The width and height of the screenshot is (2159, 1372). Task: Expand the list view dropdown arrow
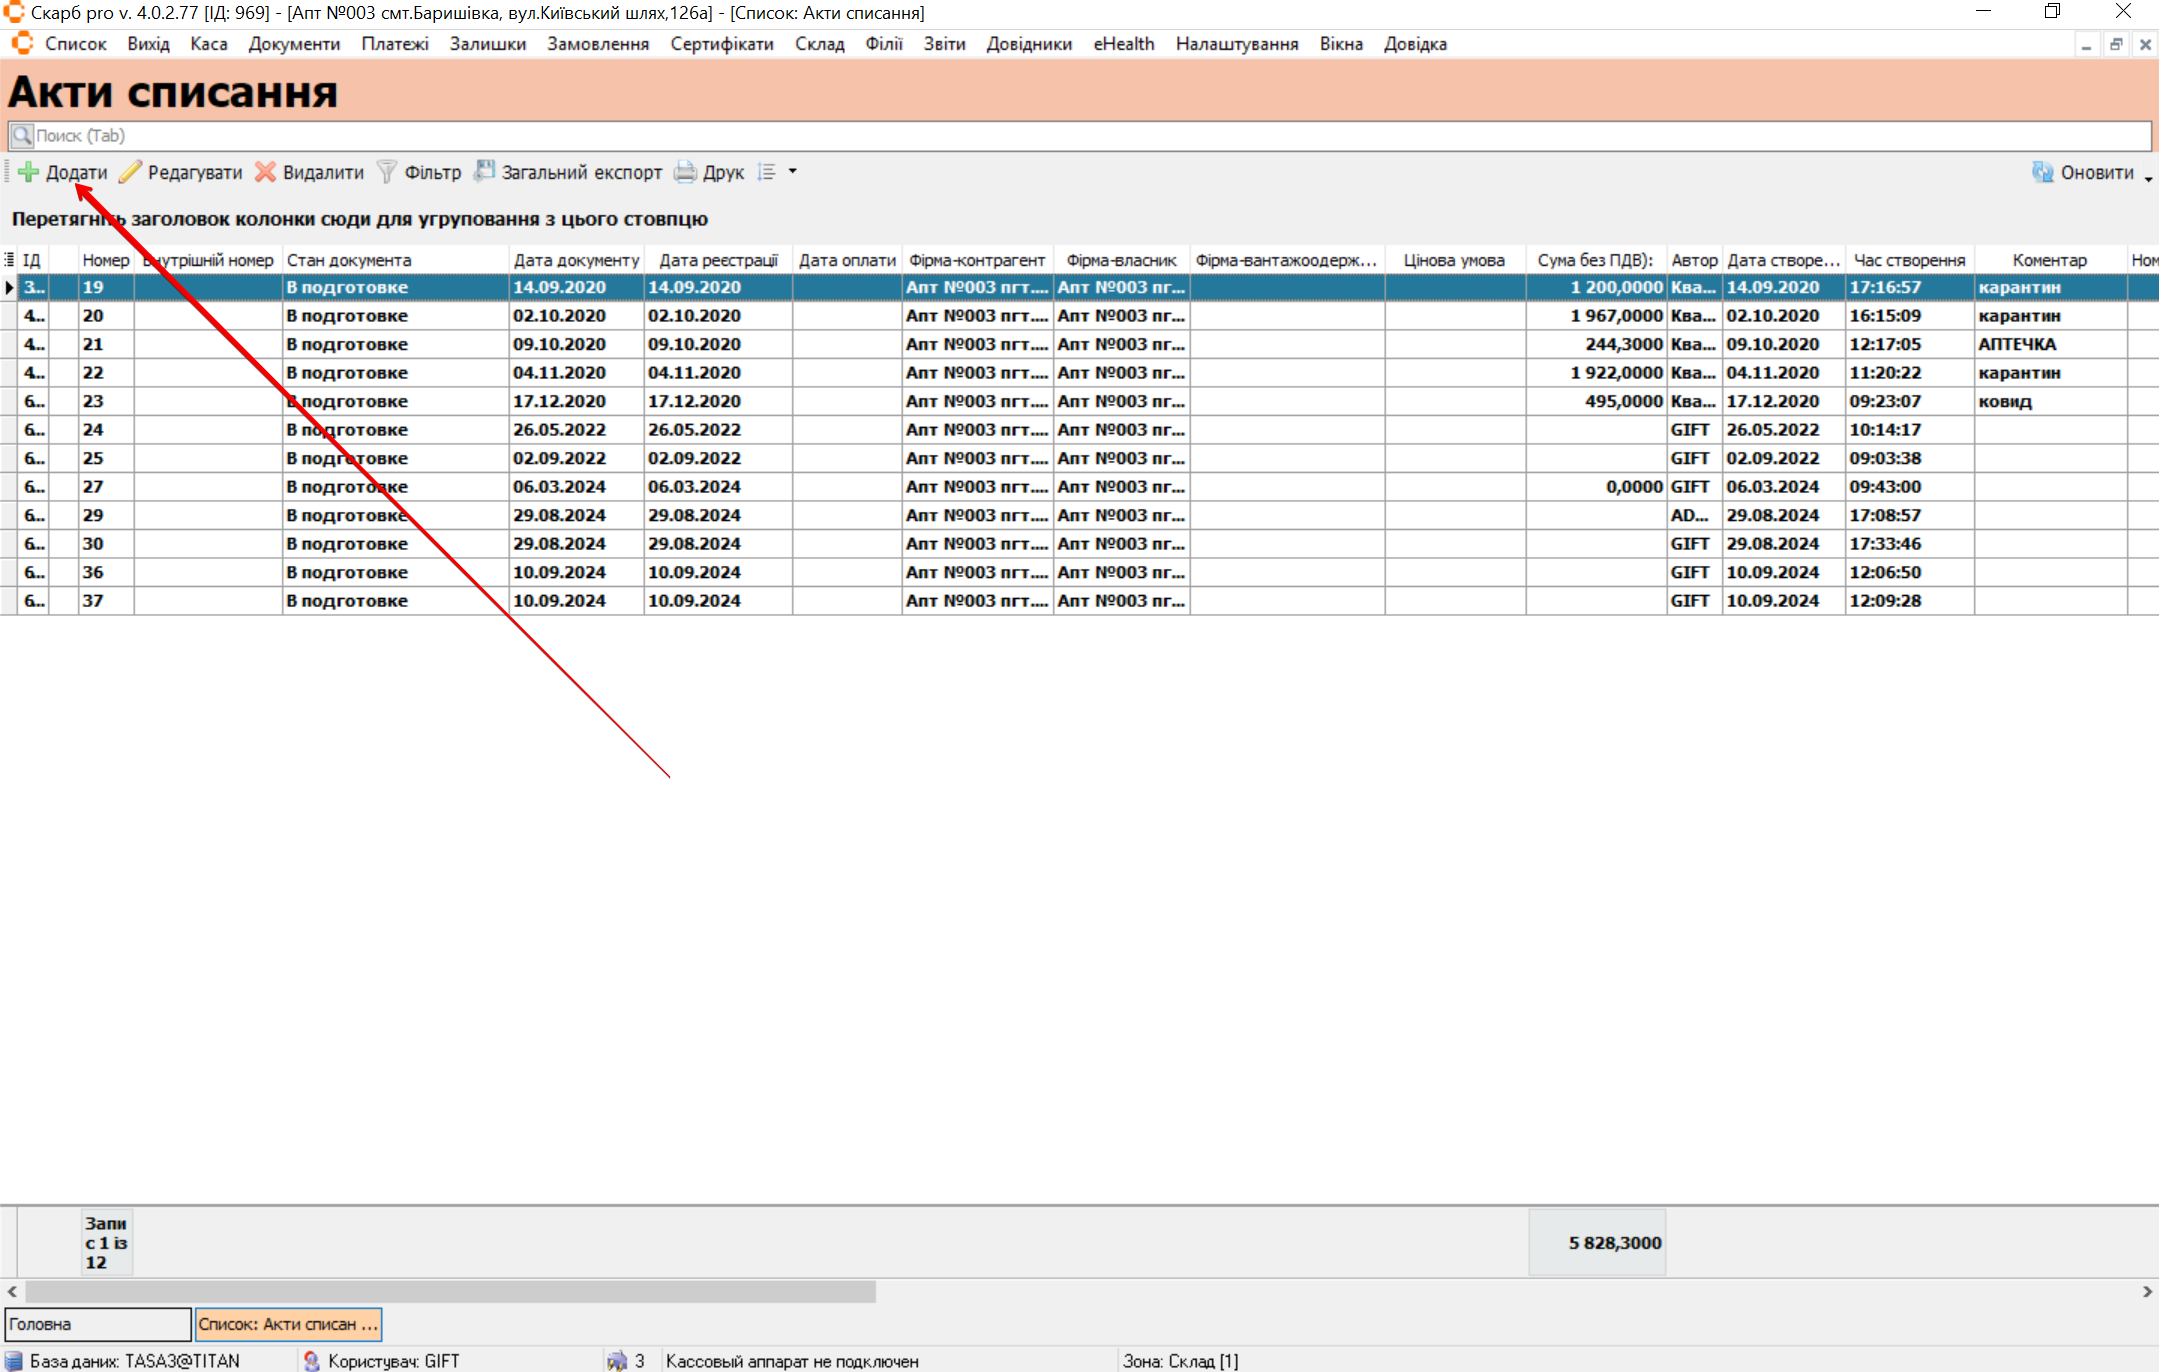pos(793,172)
